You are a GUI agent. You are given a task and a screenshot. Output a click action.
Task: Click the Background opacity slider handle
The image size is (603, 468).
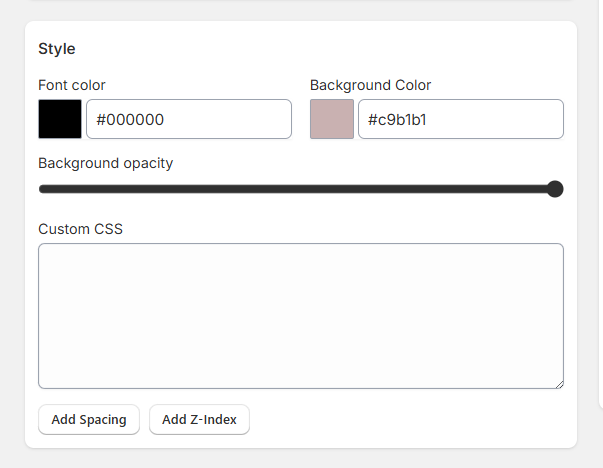pos(555,189)
